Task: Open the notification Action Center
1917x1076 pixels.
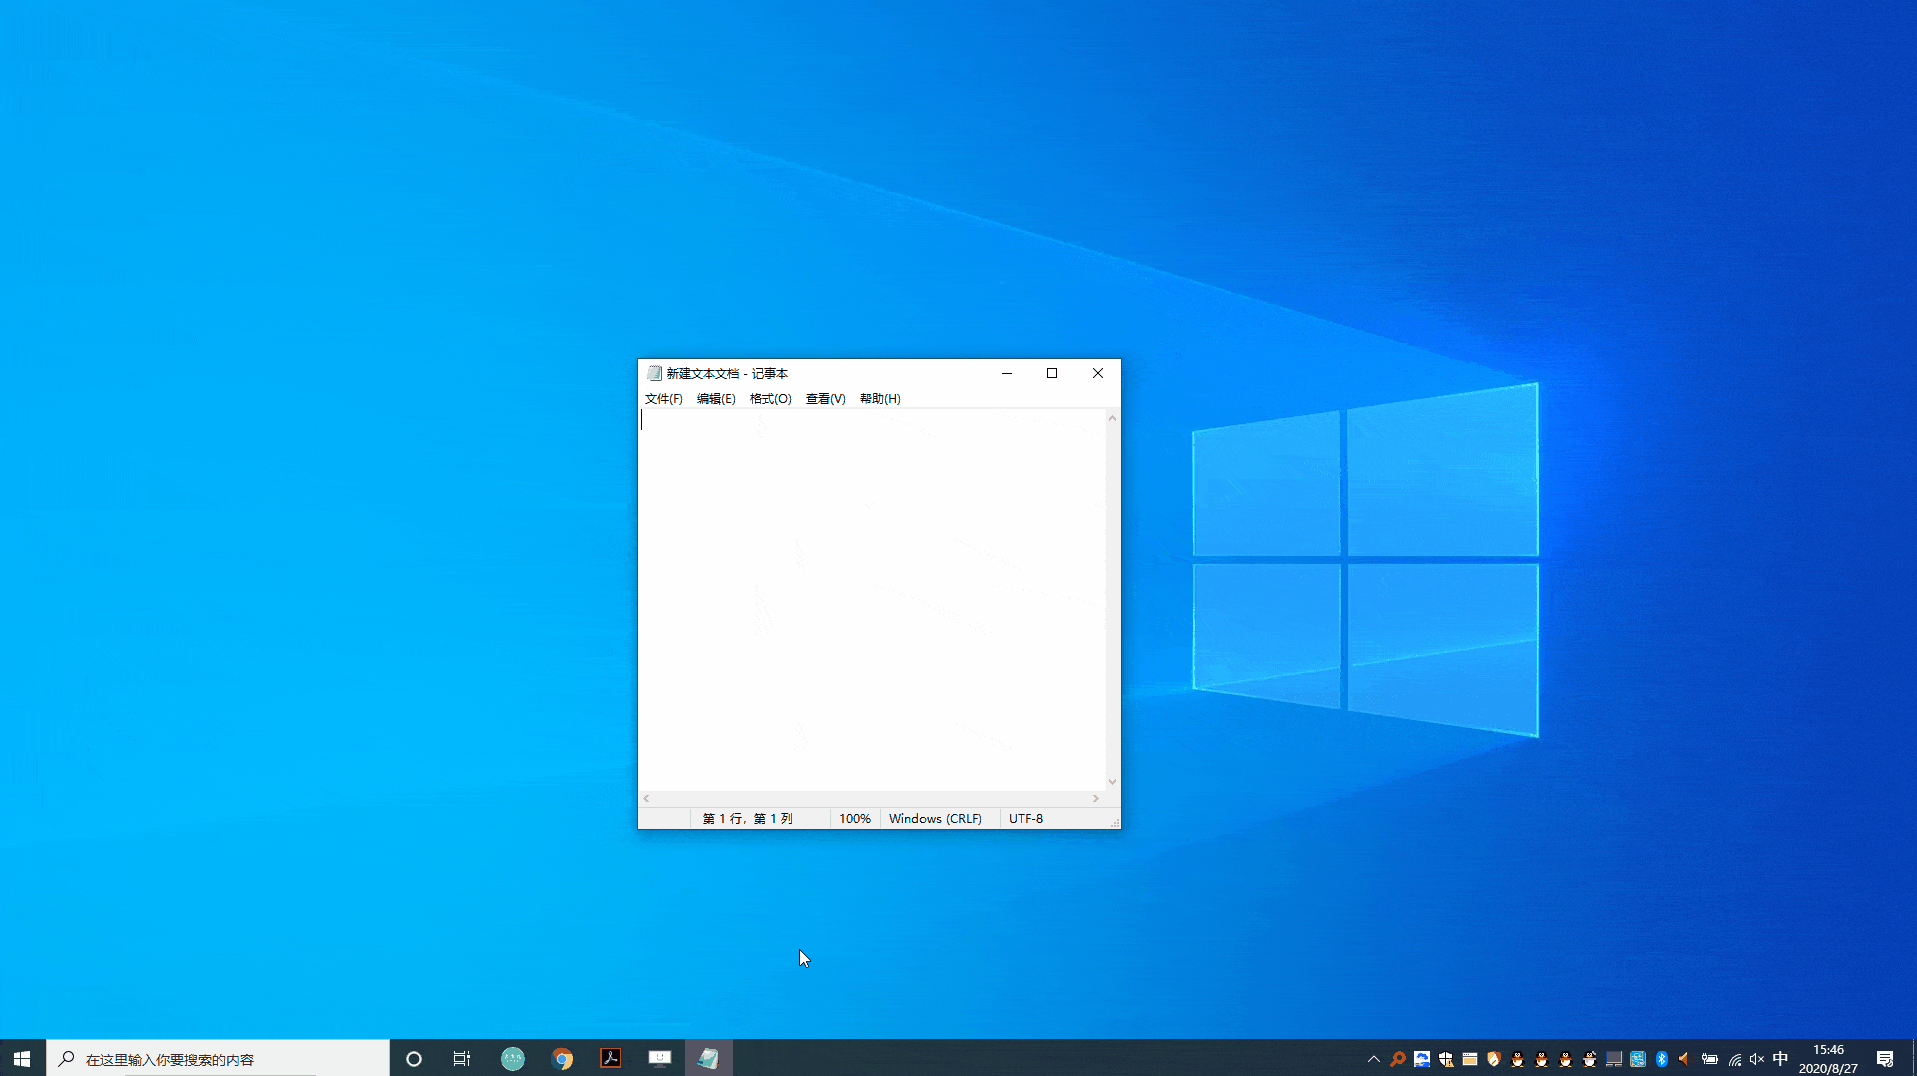Action: 1885,1059
